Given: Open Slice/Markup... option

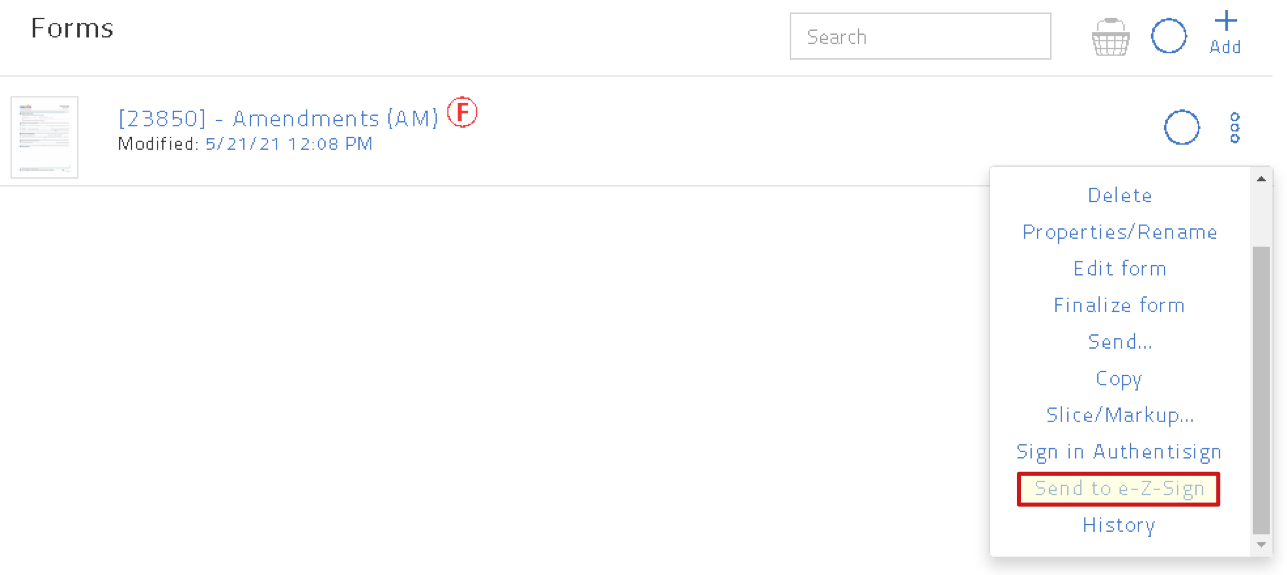Looking at the screenshot, I should pos(1120,415).
